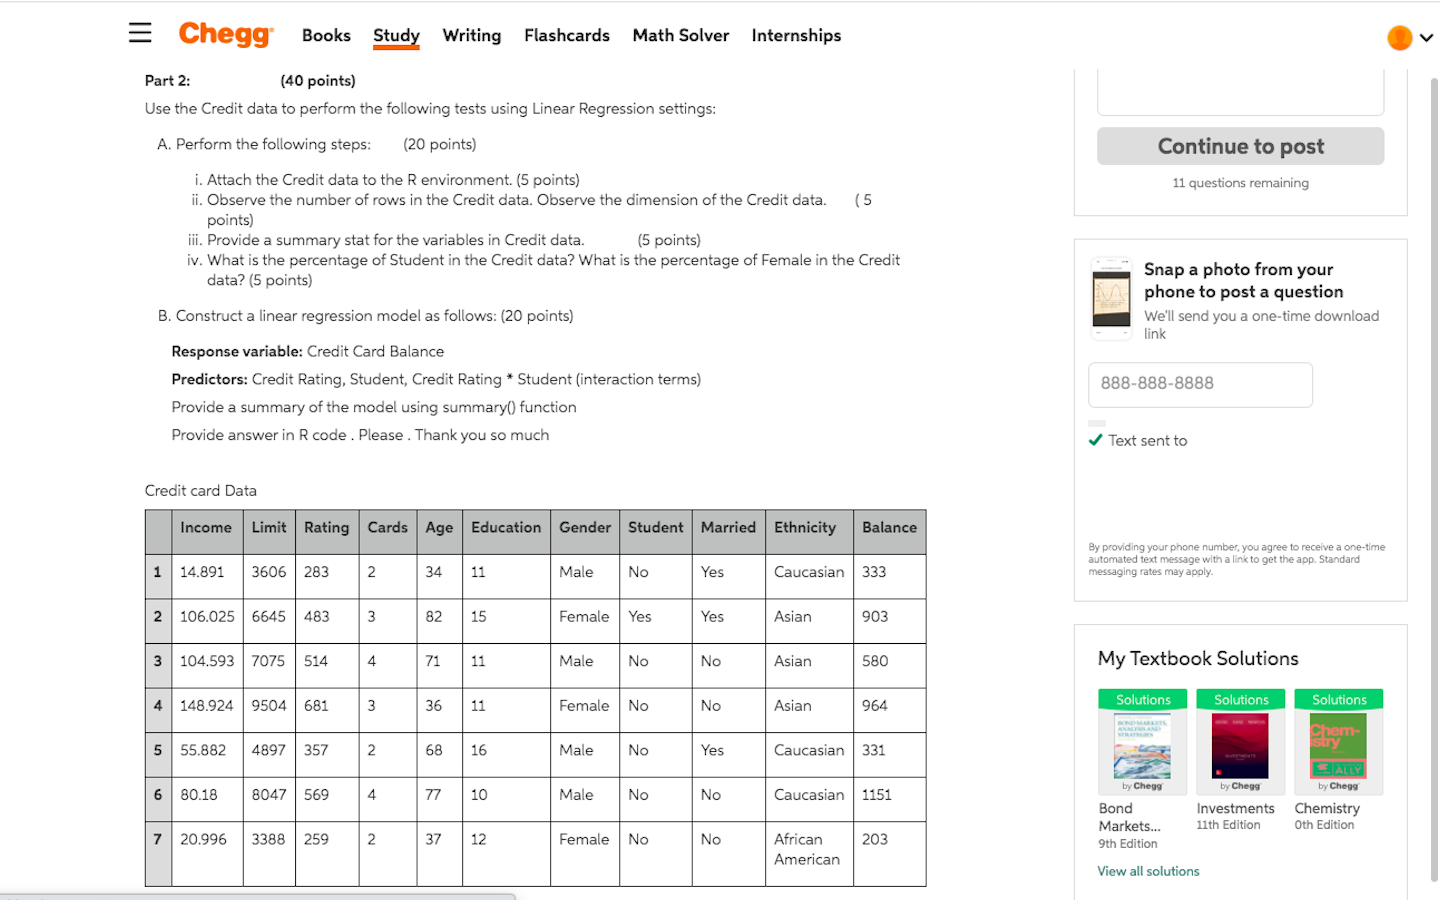The width and height of the screenshot is (1440, 900).
Task: Click the green checkmark beside Text sent to
Action: (1095, 439)
